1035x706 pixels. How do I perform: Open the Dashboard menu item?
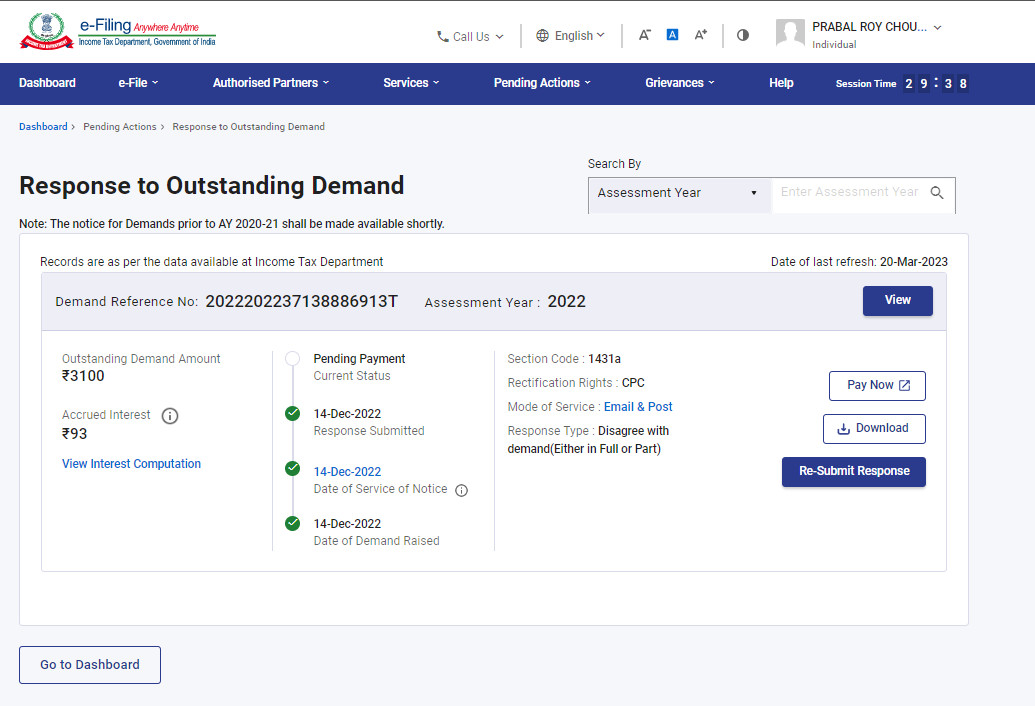pos(48,83)
